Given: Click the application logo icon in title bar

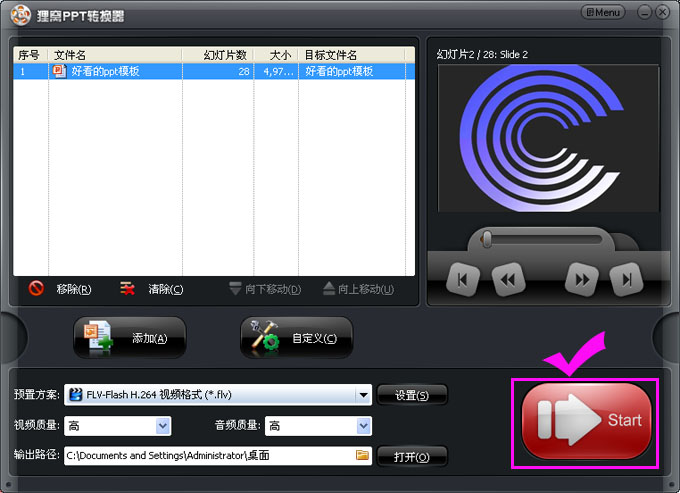Looking at the screenshot, I should pos(20,16).
